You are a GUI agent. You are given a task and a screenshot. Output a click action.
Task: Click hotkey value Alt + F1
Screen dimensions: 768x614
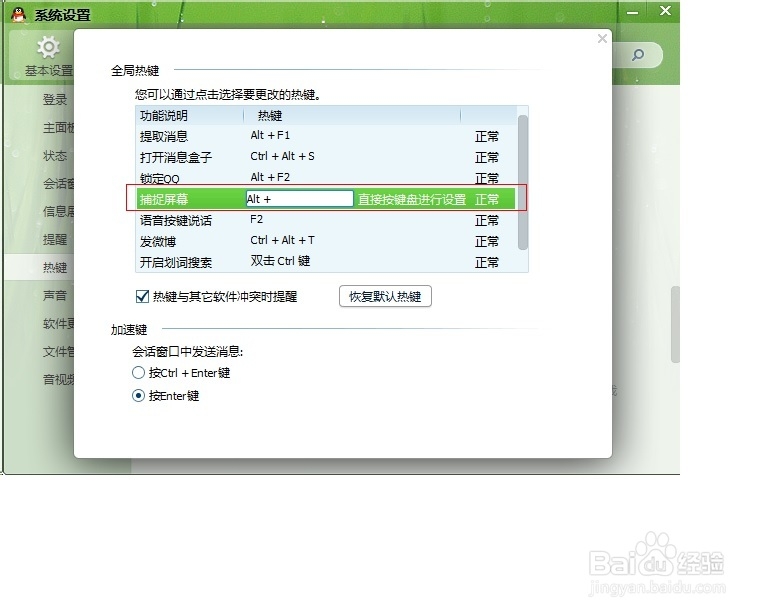coord(270,135)
